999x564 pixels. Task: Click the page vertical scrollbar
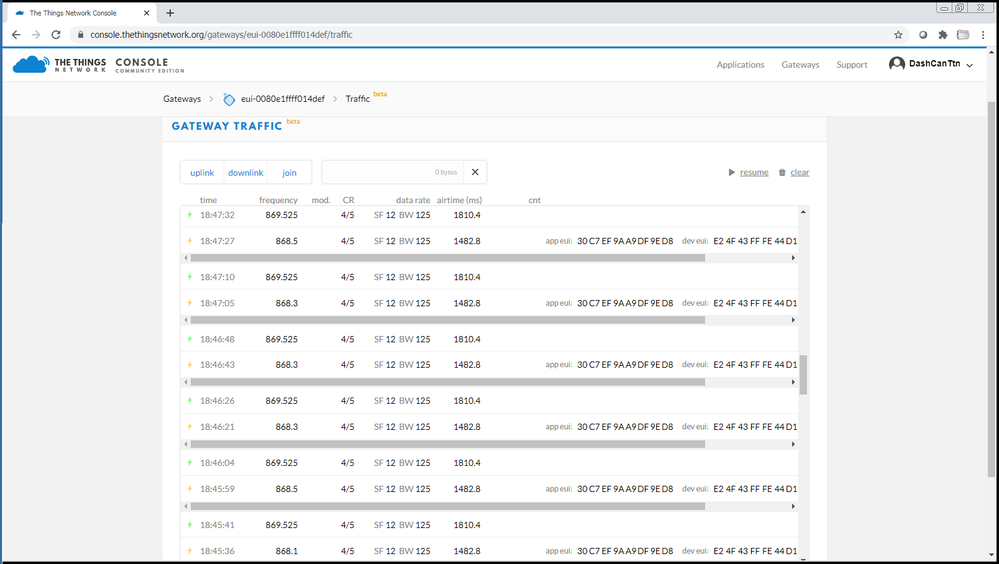pyautogui.click(x=991, y=289)
